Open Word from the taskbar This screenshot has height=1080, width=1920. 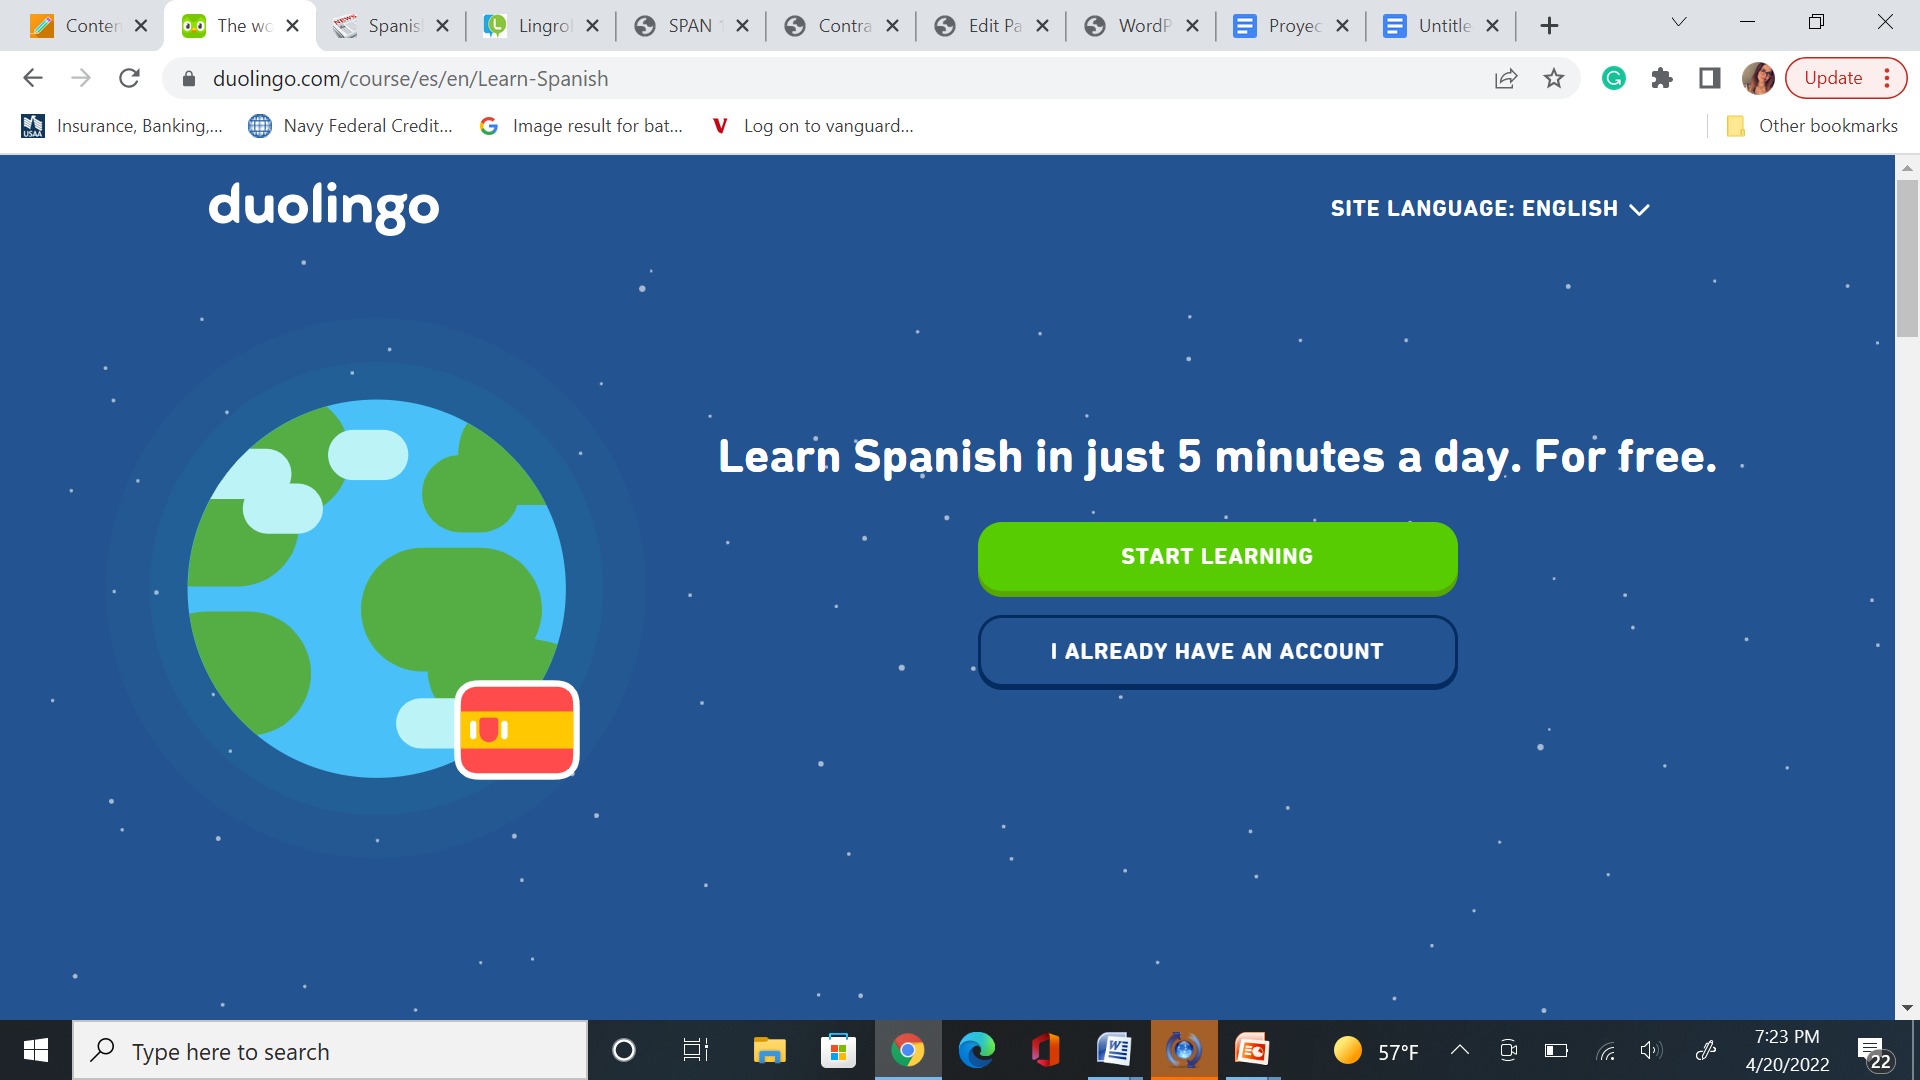click(x=1114, y=1050)
